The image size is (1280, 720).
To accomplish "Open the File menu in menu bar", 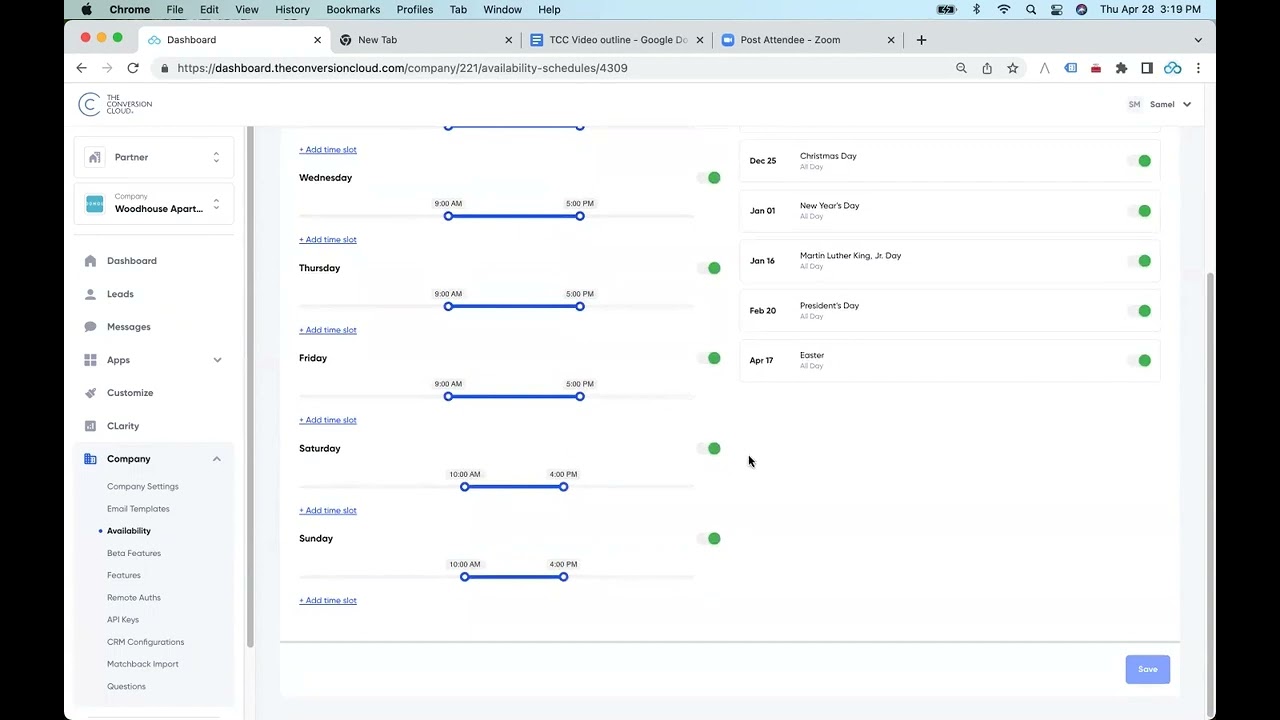I will tap(175, 9).
